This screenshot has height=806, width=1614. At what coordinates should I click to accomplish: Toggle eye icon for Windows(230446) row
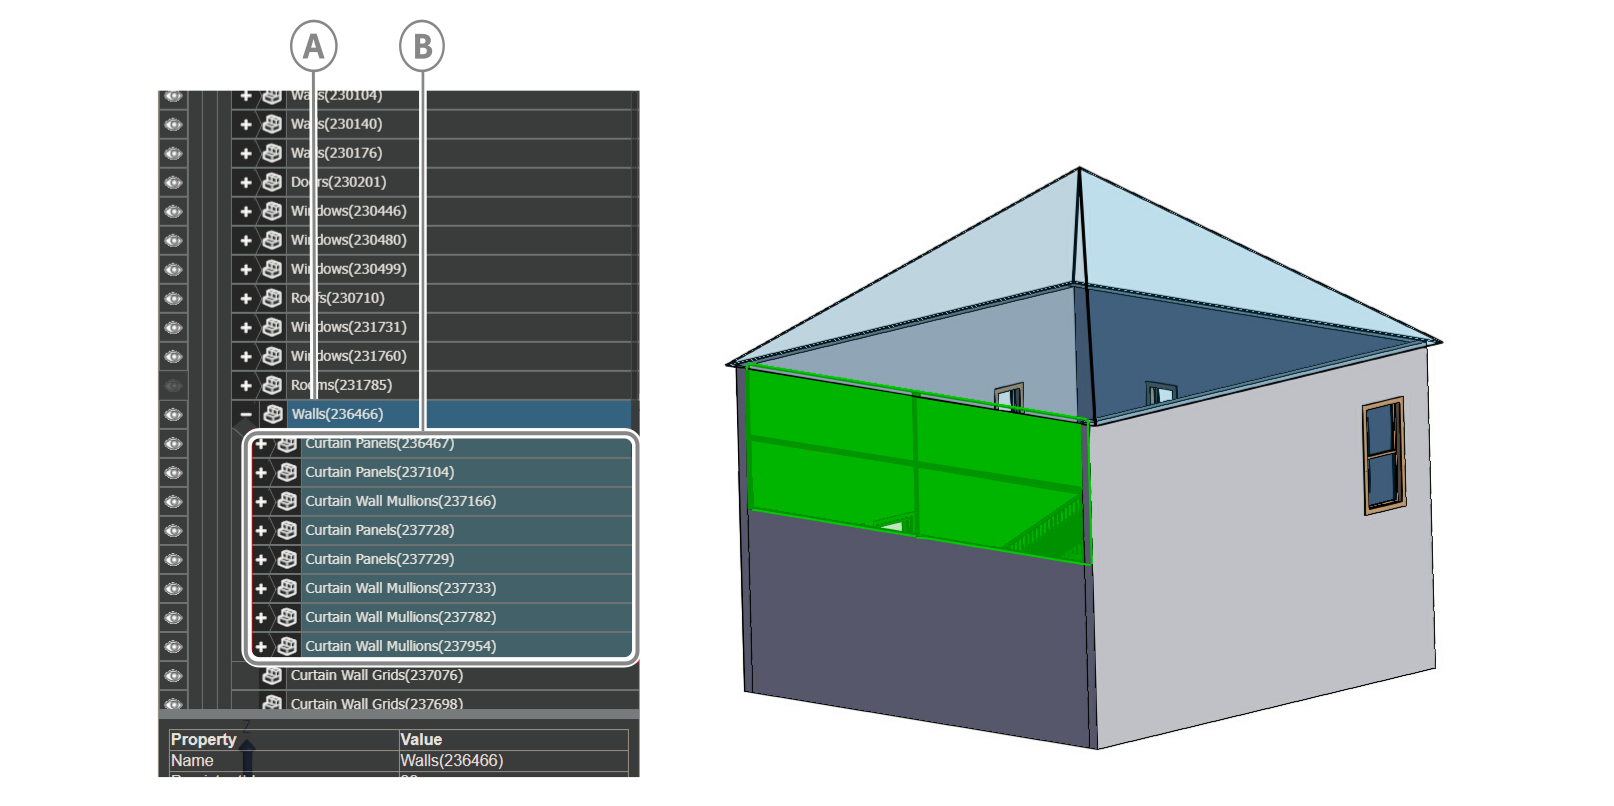173,211
